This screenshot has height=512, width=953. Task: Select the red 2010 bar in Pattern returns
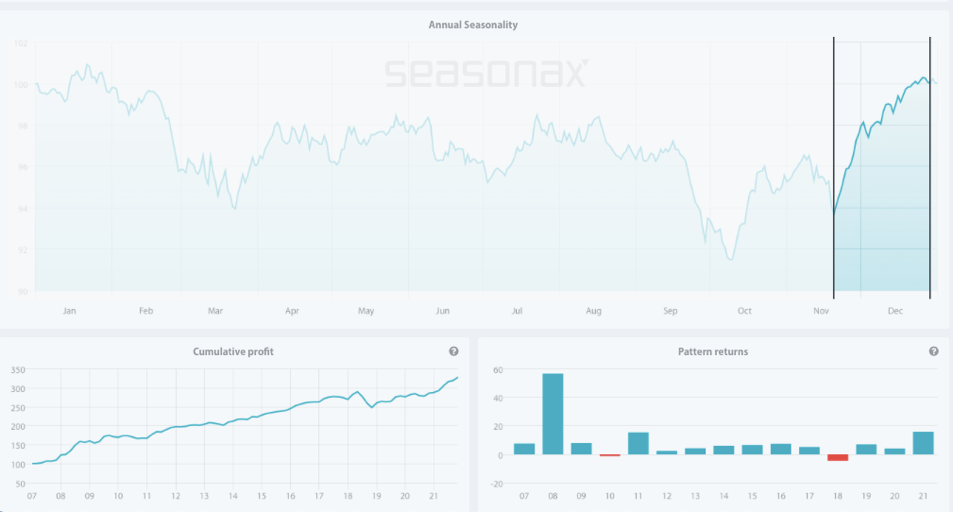pos(610,455)
